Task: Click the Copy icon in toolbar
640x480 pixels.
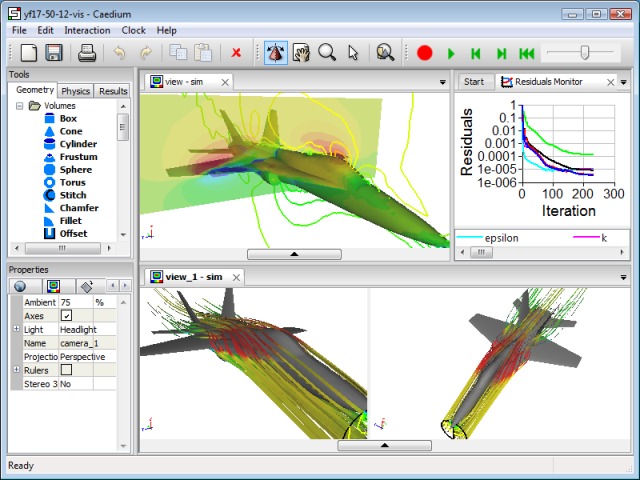Action: 178,53
